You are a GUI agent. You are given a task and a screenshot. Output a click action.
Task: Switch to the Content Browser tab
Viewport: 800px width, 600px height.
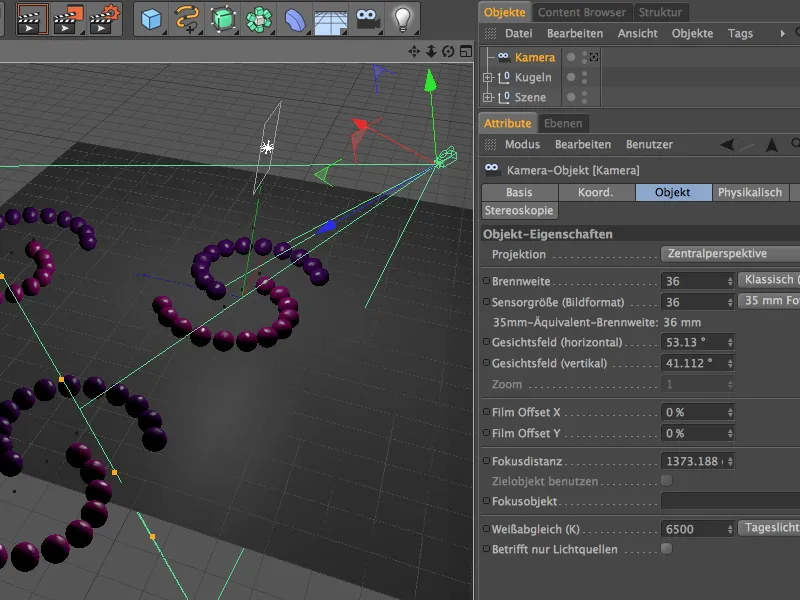click(x=582, y=12)
